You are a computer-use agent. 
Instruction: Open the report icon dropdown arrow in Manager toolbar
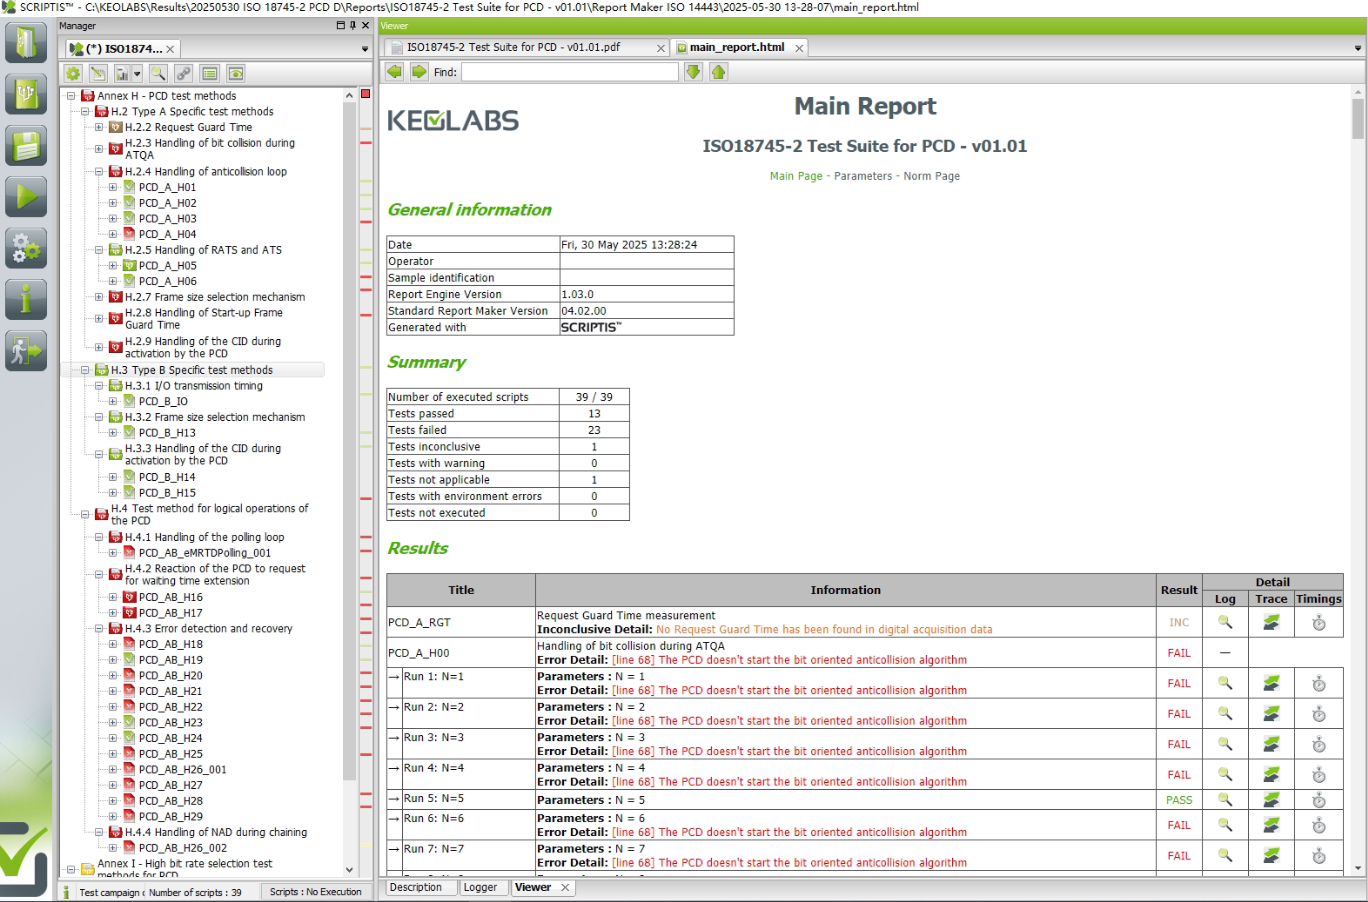137,73
